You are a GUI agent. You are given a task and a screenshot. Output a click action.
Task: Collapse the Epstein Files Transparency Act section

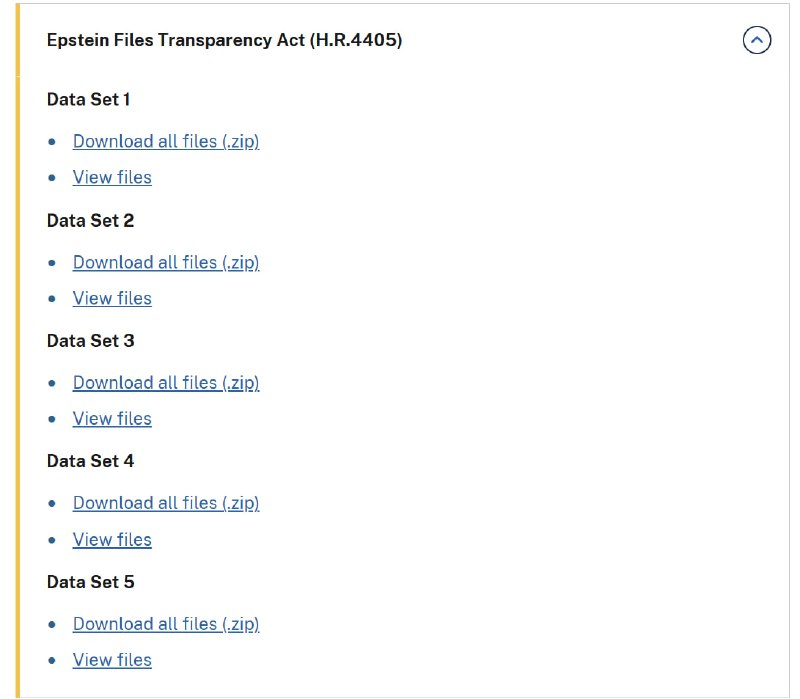[757, 41]
